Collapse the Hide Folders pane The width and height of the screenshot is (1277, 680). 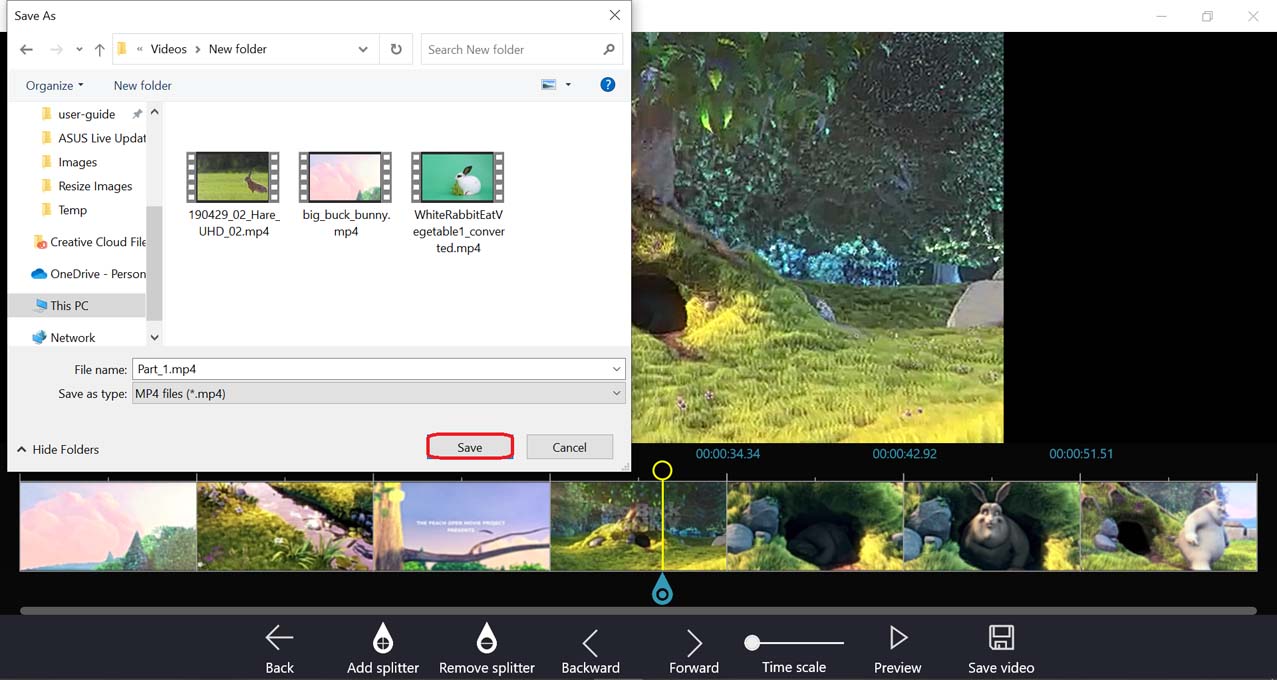pos(58,450)
